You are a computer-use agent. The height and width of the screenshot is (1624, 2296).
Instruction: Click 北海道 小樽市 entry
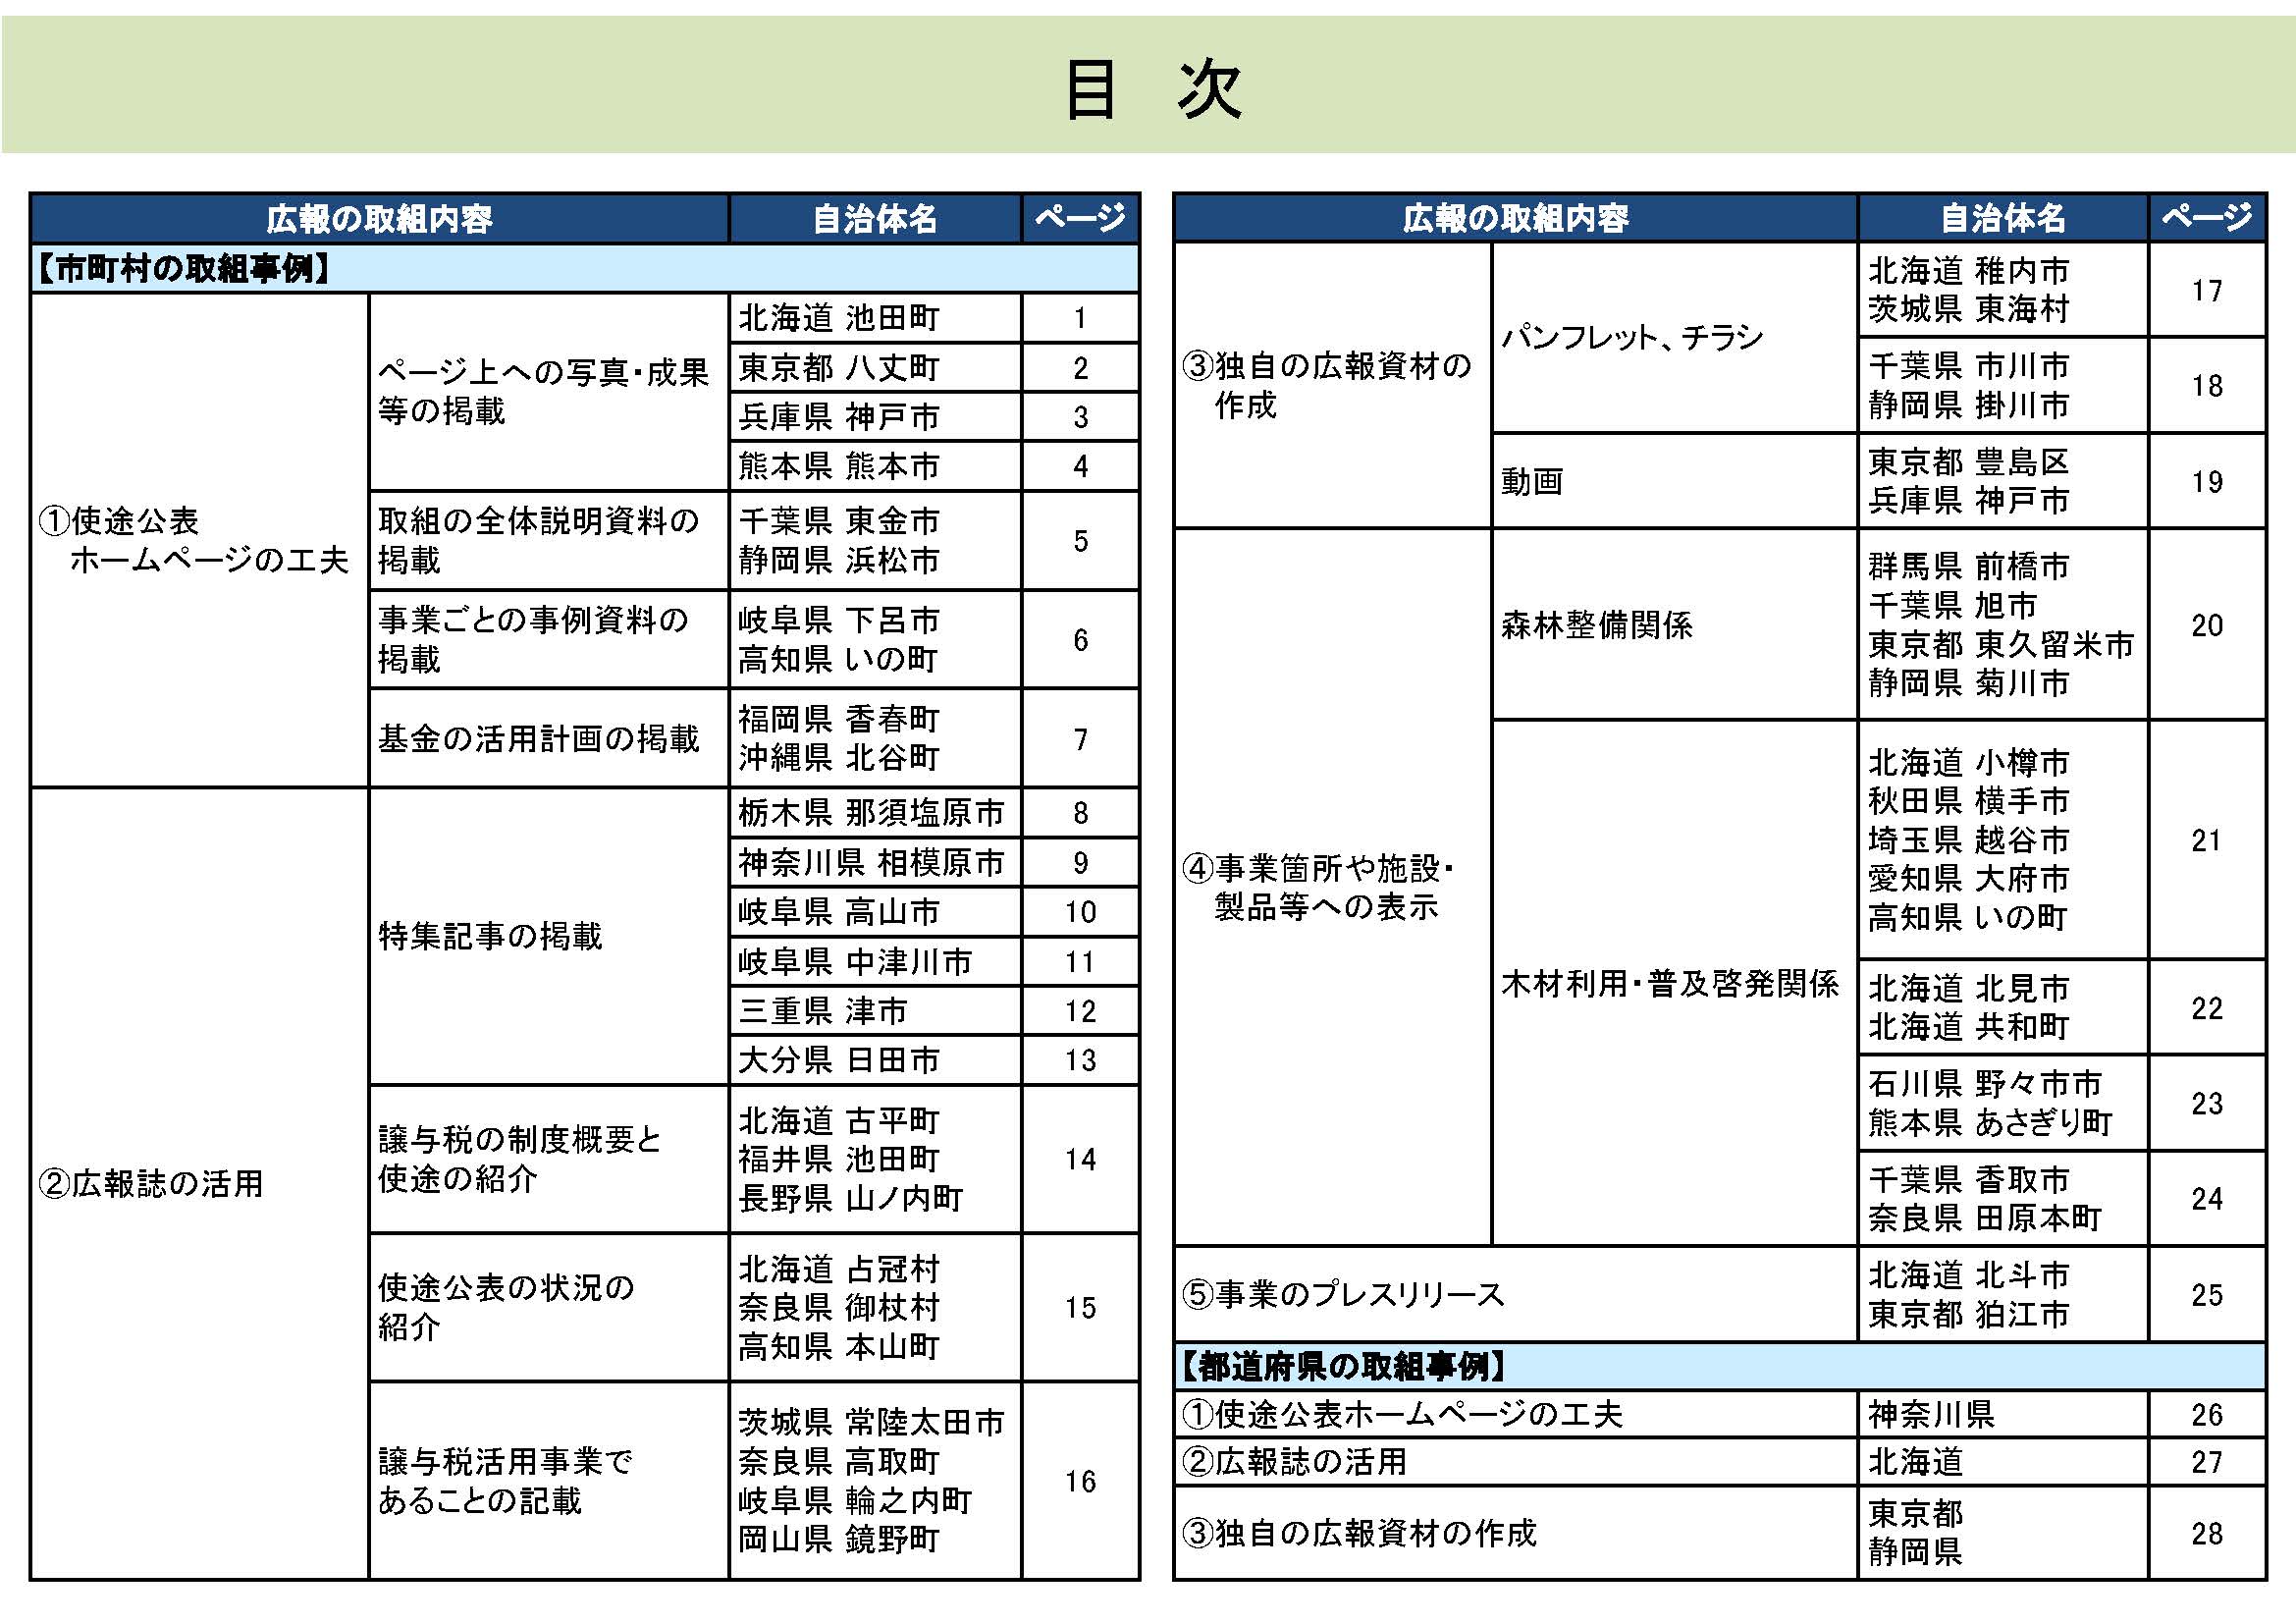tap(1969, 763)
